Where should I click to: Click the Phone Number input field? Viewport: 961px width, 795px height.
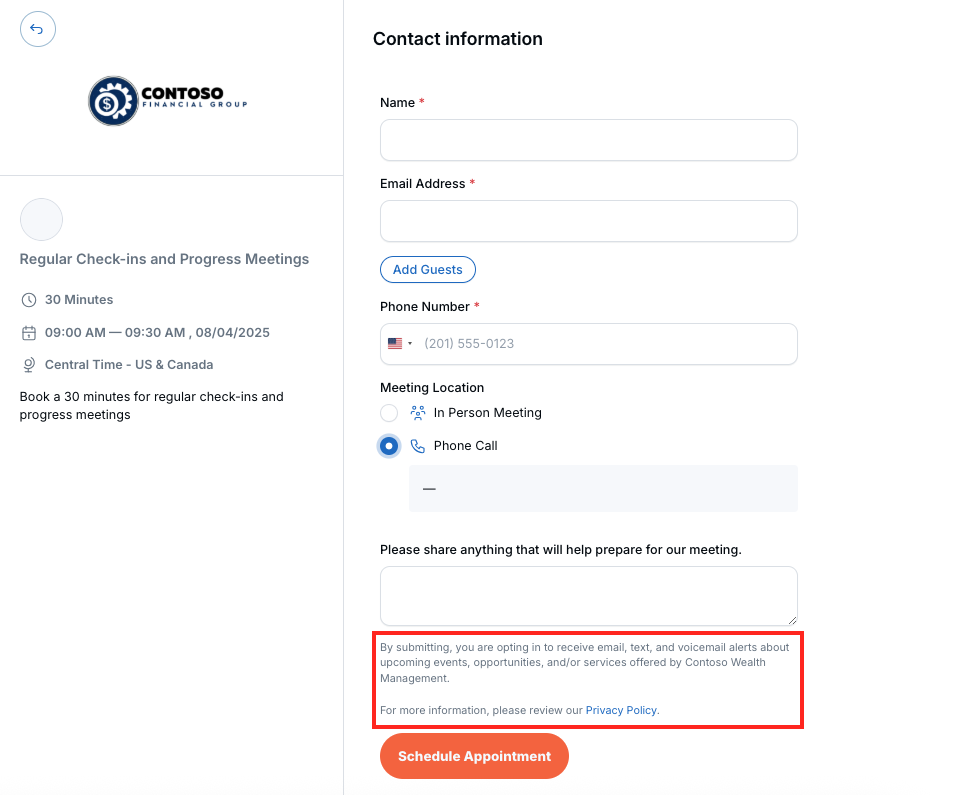point(609,344)
